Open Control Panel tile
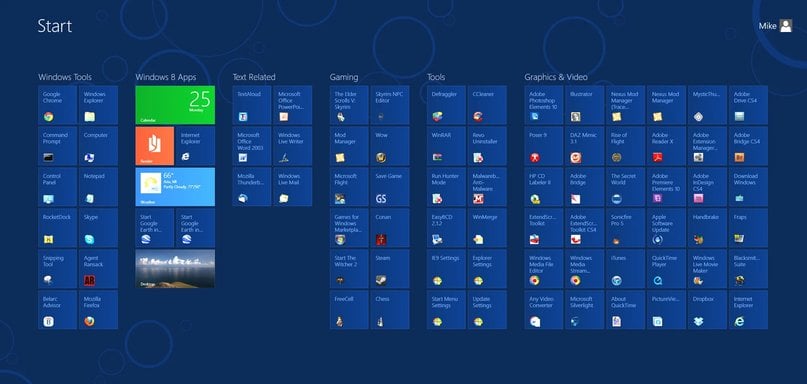Screen dimensions: 807x384 point(57,187)
